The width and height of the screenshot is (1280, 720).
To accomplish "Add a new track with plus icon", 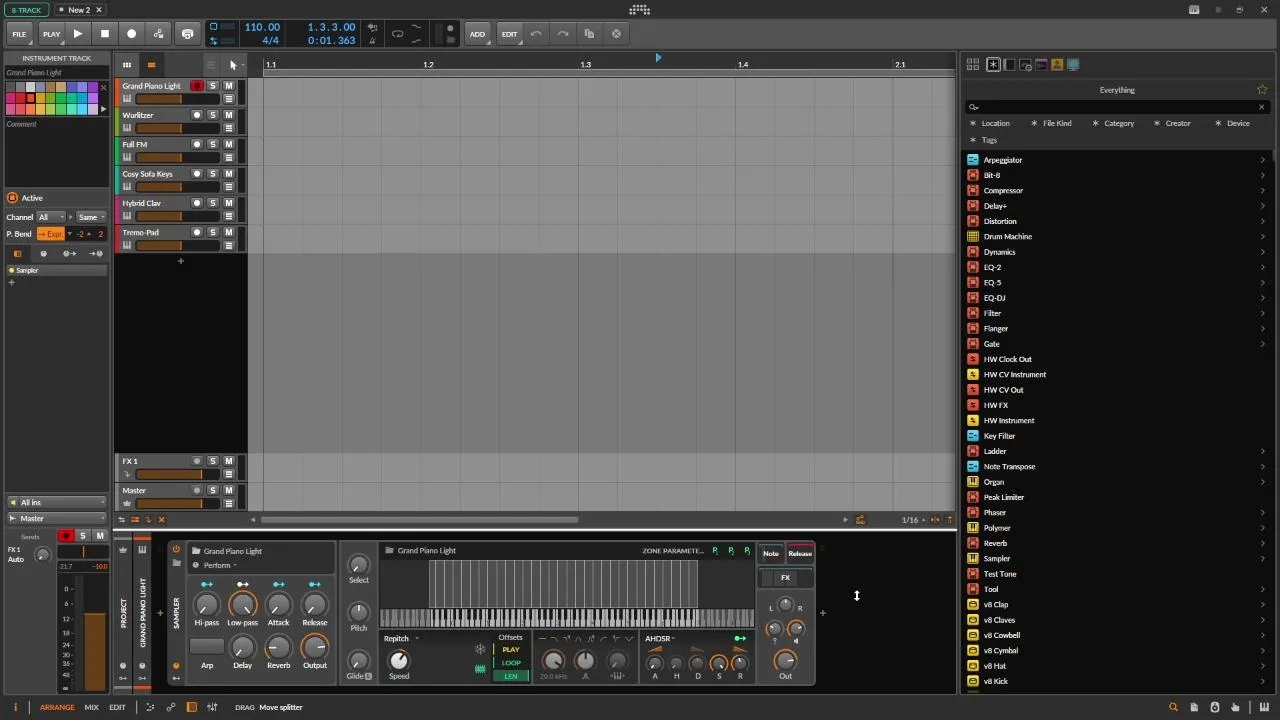I will tap(181, 261).
